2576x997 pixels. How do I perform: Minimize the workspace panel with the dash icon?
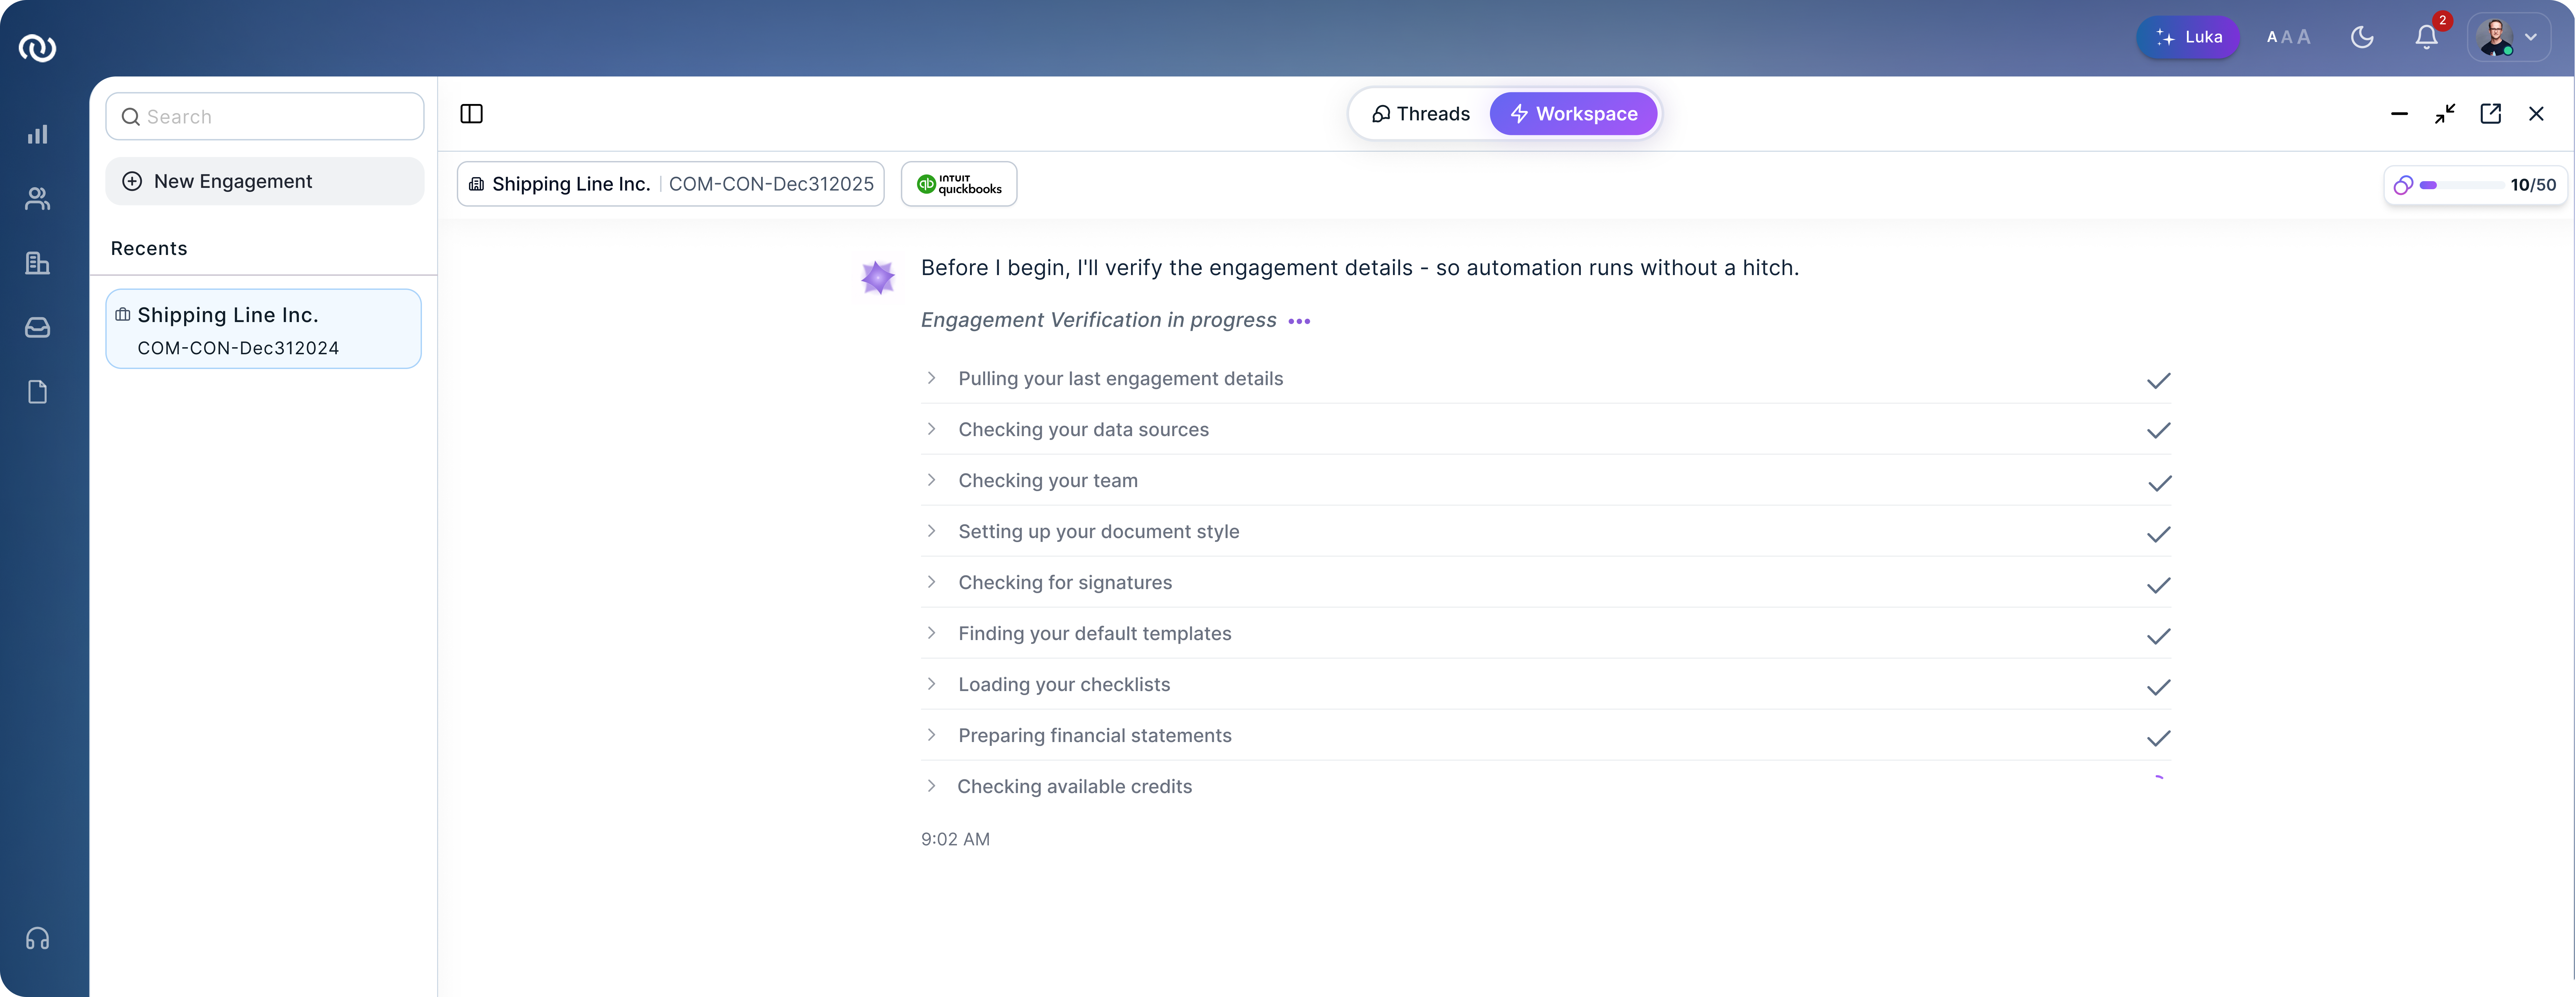[x=2399, y=114]
